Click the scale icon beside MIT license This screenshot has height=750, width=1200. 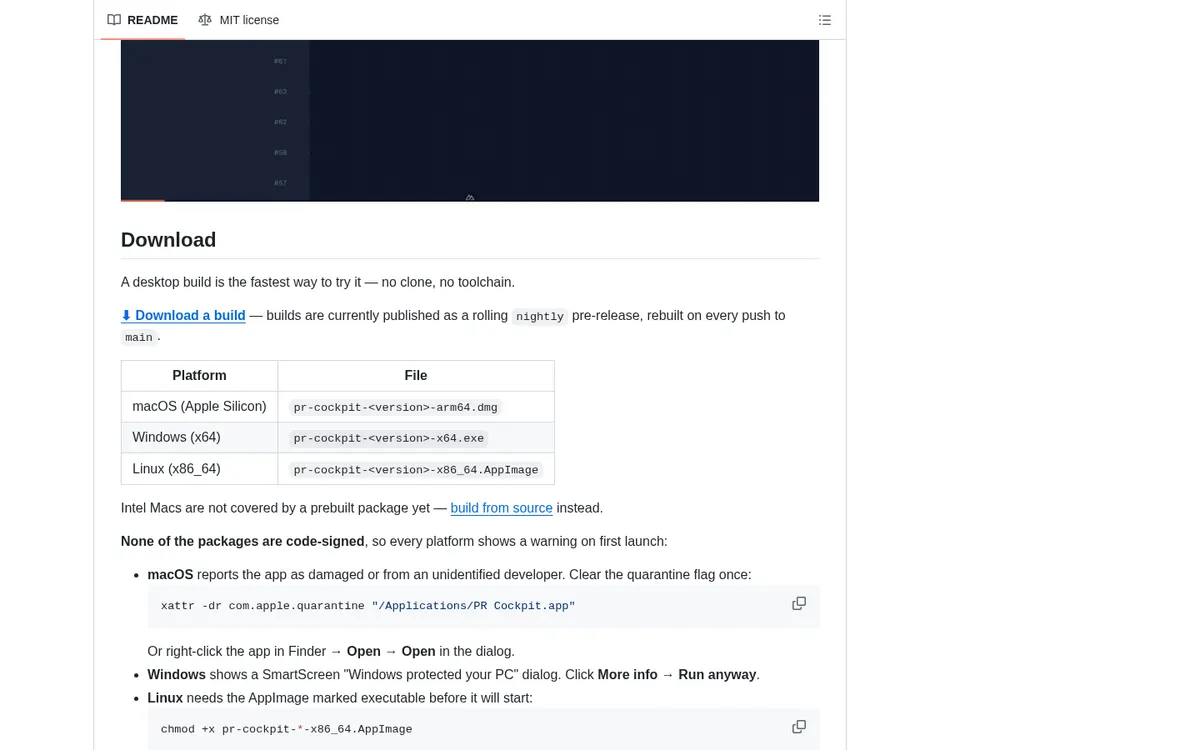pyautogui.click(x=205, y=20)
